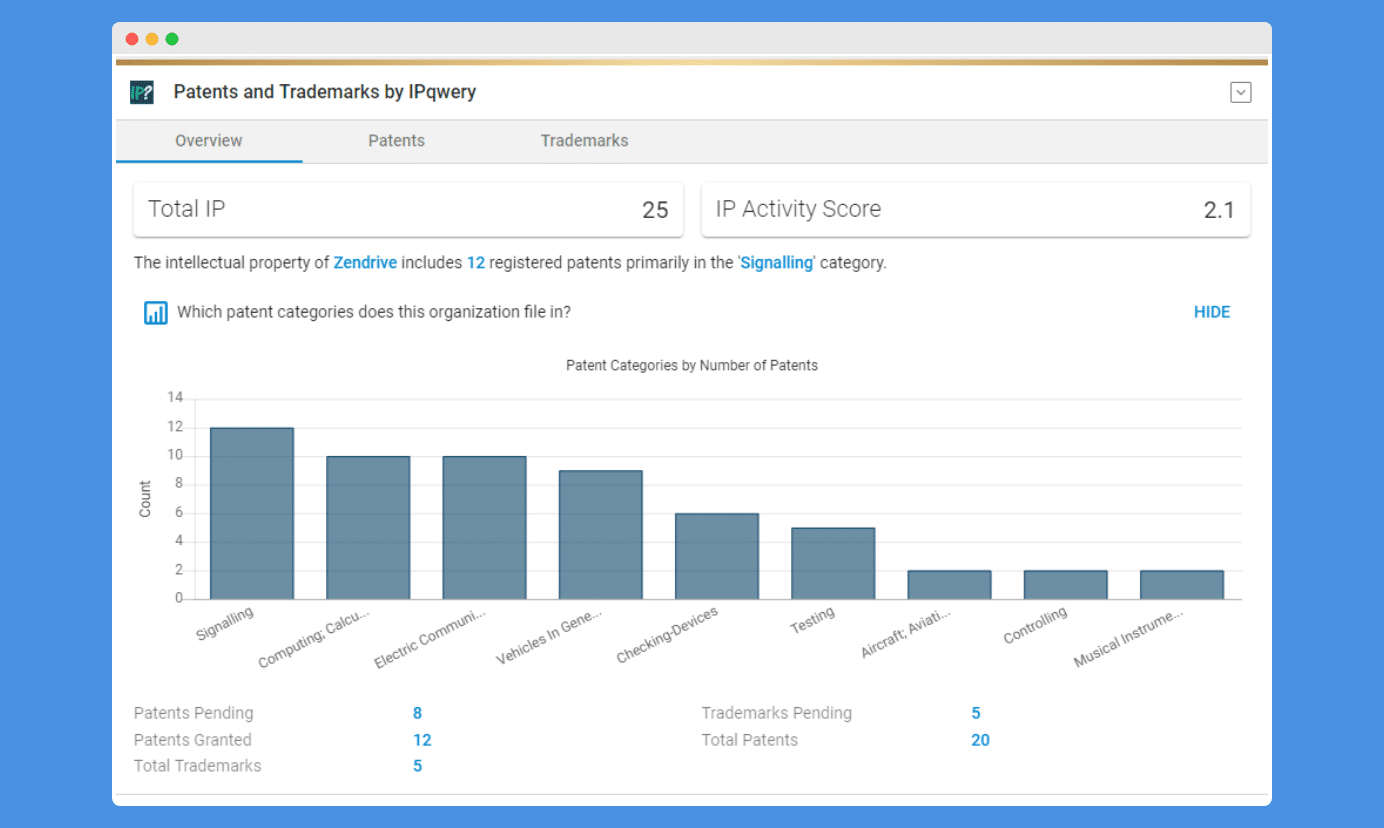Click the IPqwery logo icon
This screenshot has height=828, width=1384.
point(141,91)
